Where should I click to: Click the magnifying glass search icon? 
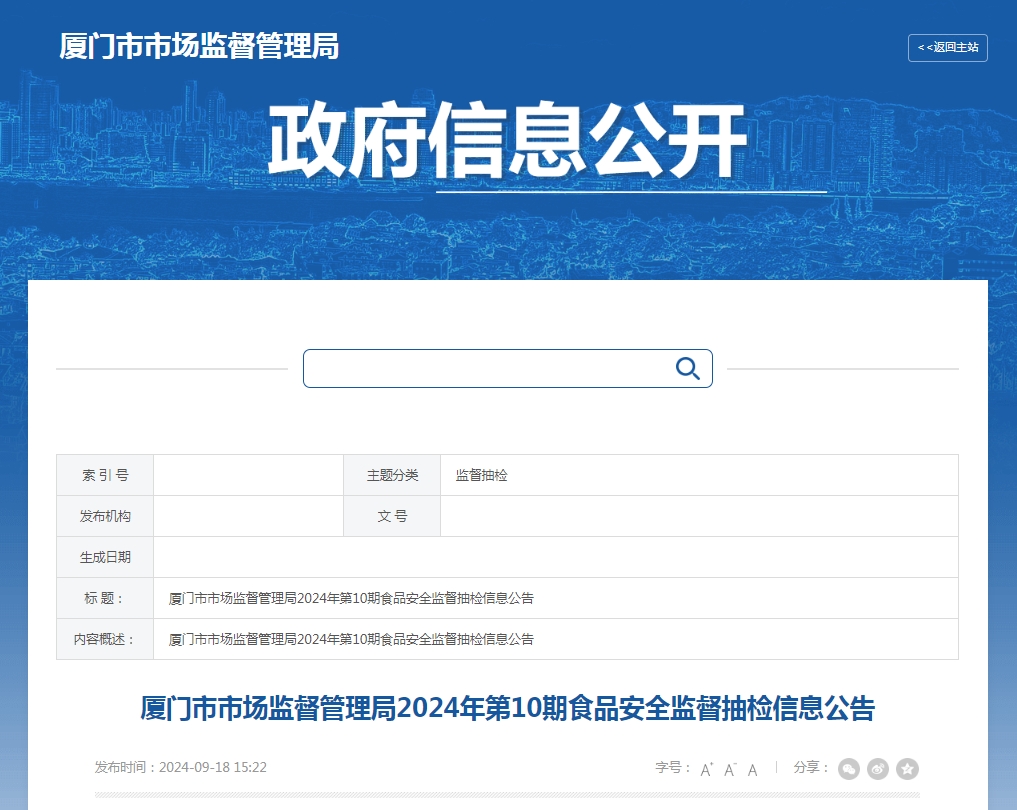(x=688, y=368)
